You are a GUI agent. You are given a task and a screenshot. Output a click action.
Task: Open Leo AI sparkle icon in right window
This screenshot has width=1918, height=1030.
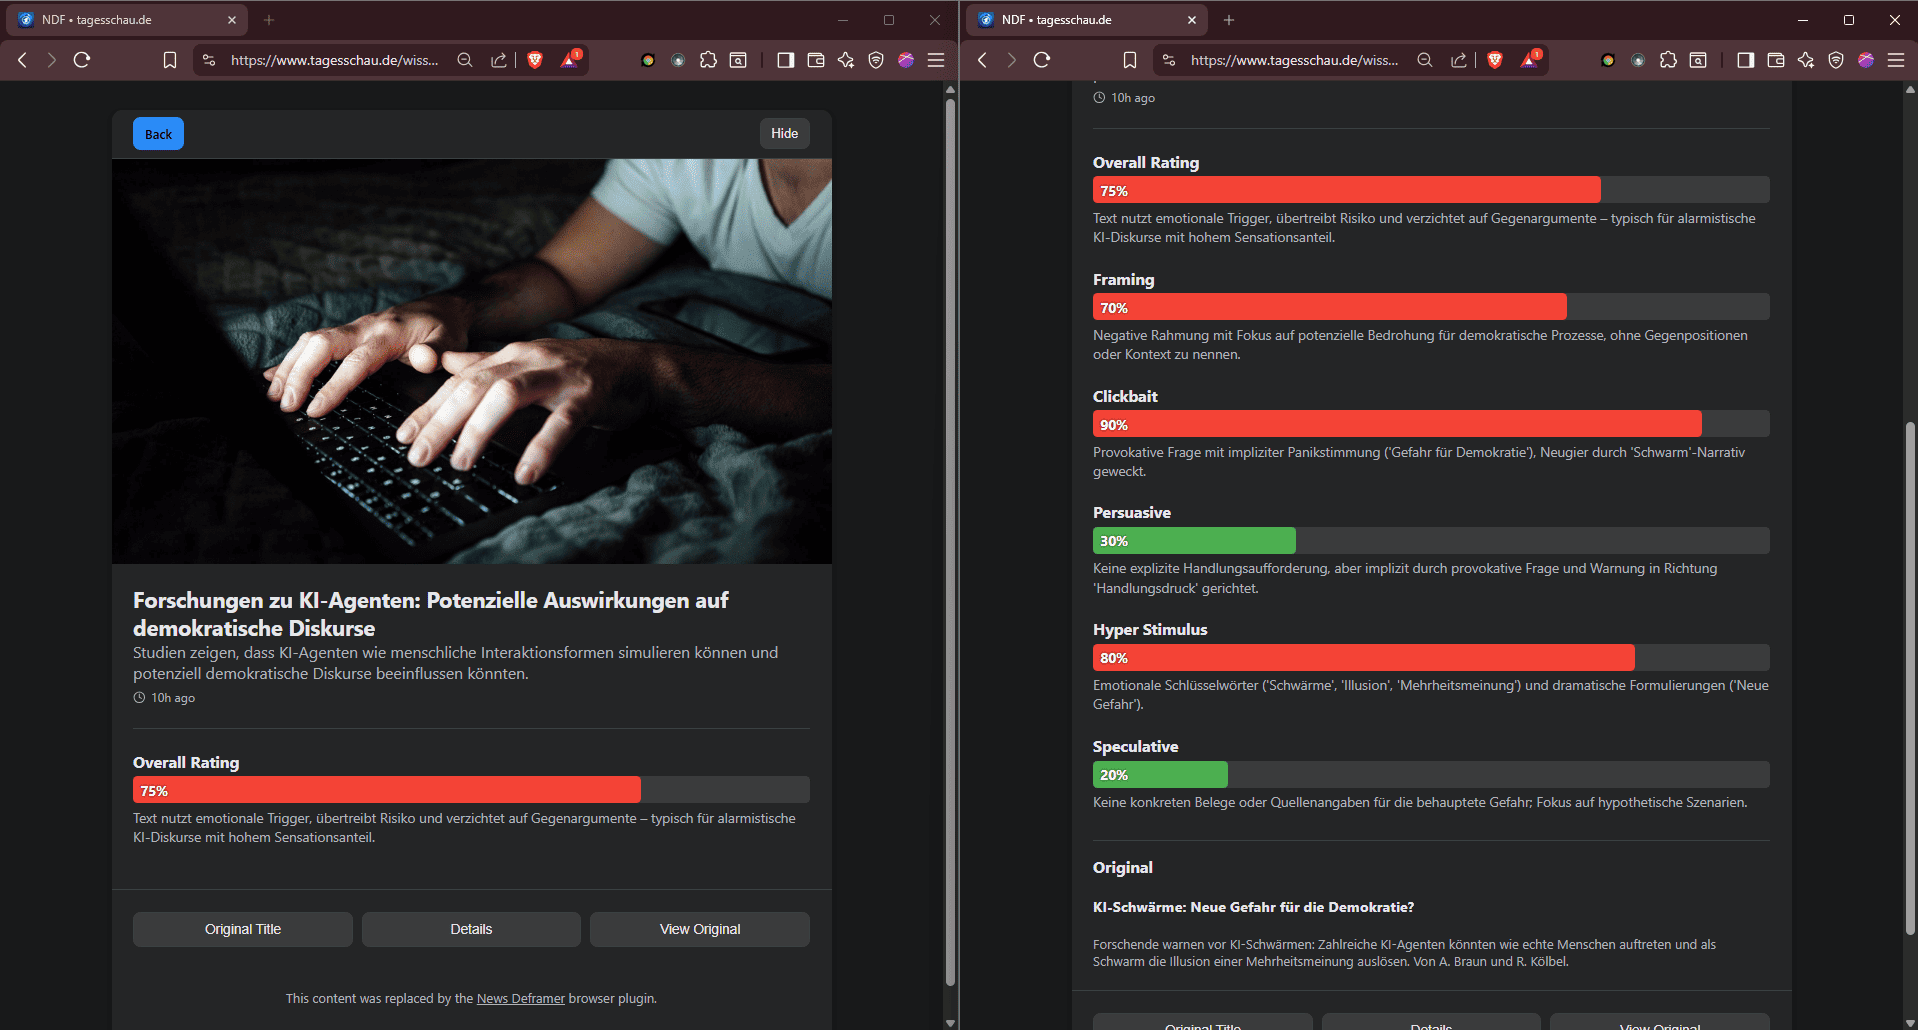(1806, 60)
